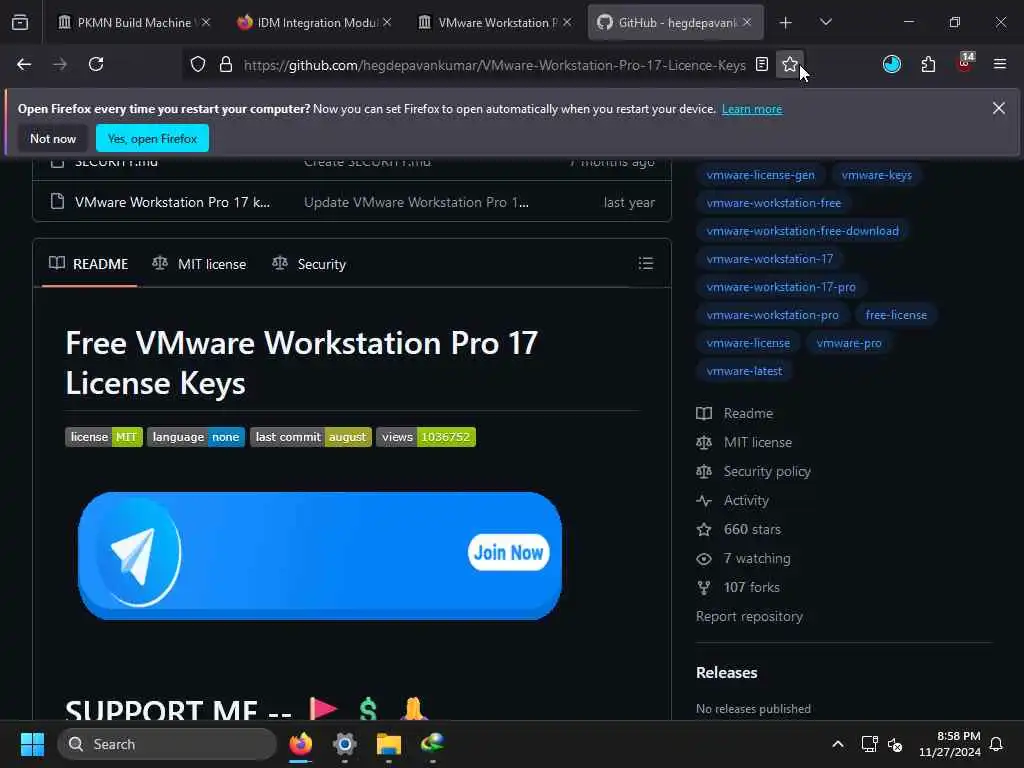This screenshot has height=768, width=1024.
Task: Close the GitHub hegdepavank tab
Action: point(747,22)
